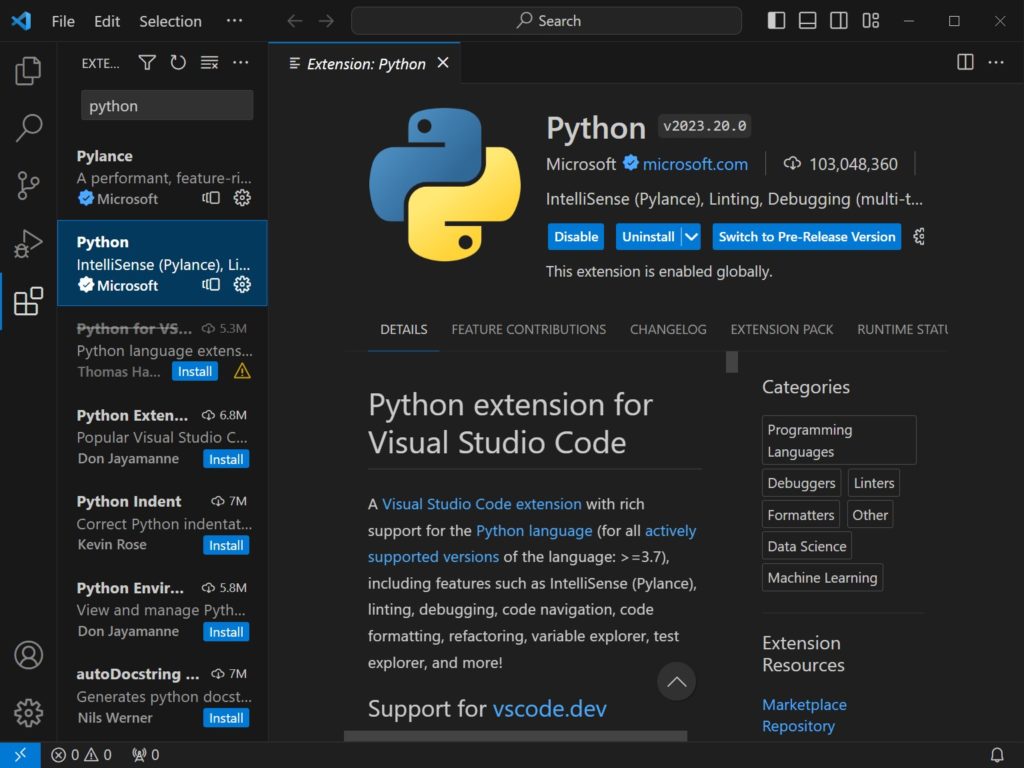This screenshot has height=768, width=1024.
Task: Click the python extensions search field
Action: (167, 106)
